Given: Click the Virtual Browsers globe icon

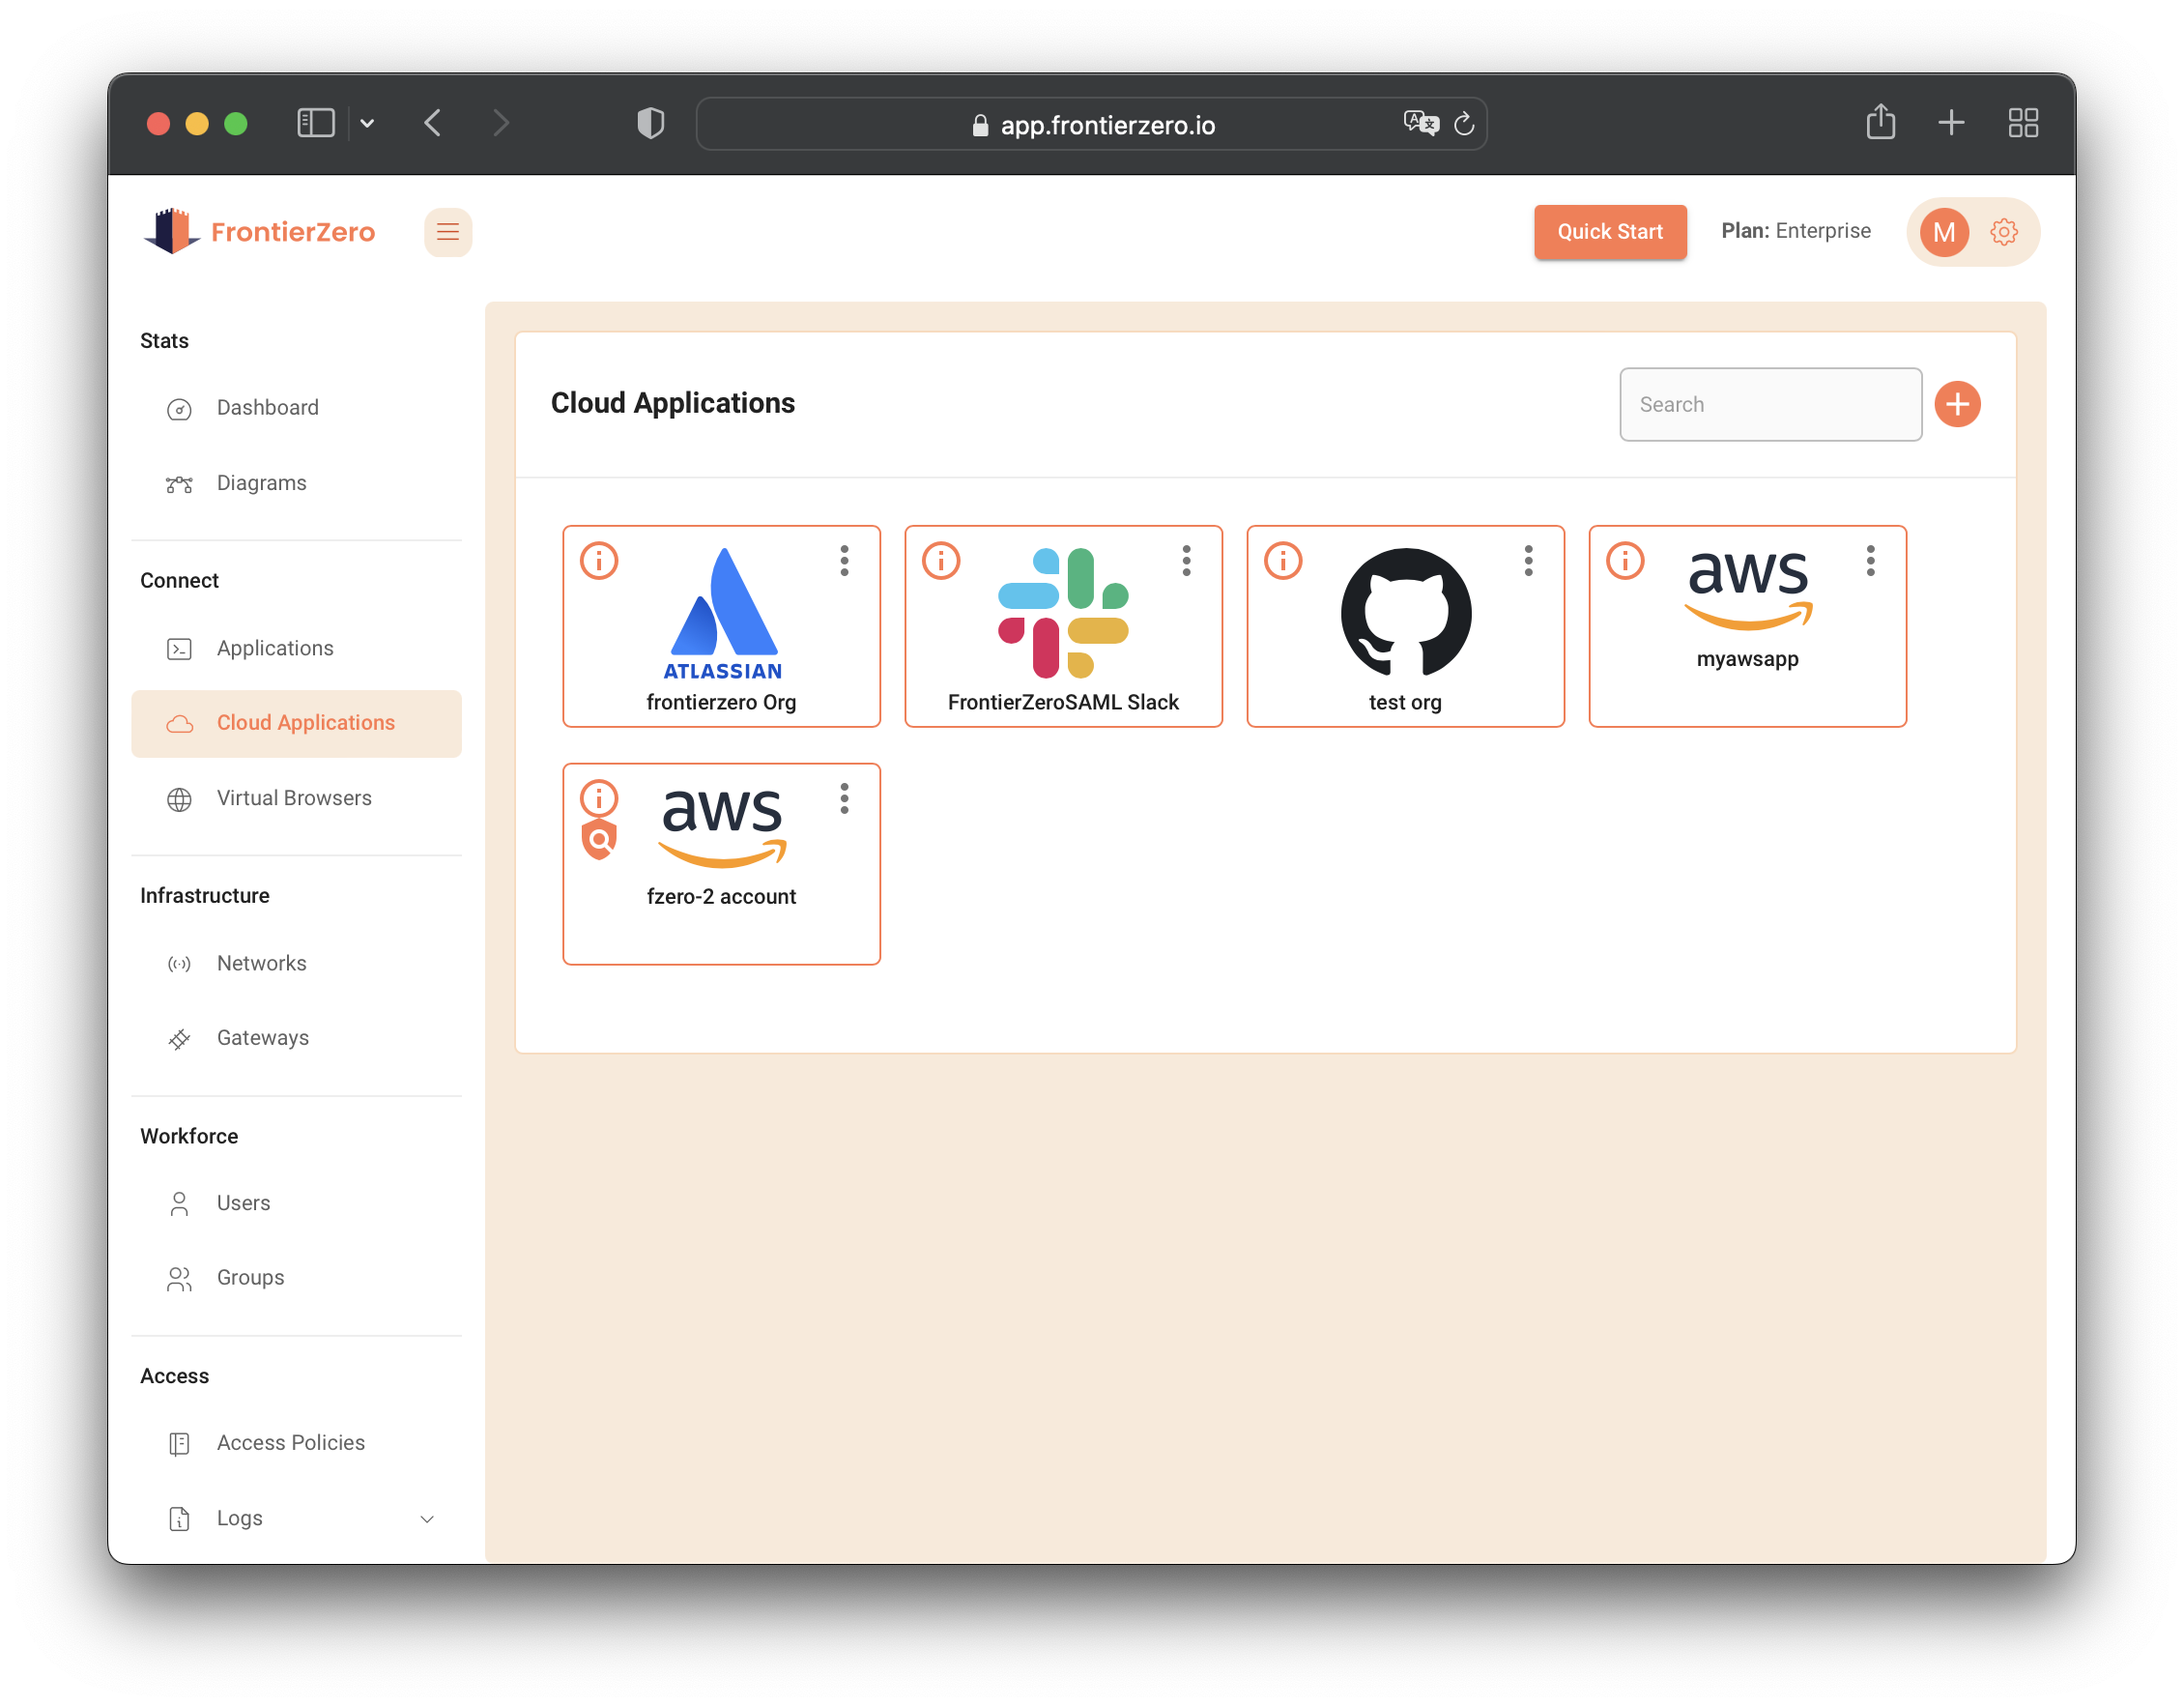Looking at the screenshot, I should 179,800.
